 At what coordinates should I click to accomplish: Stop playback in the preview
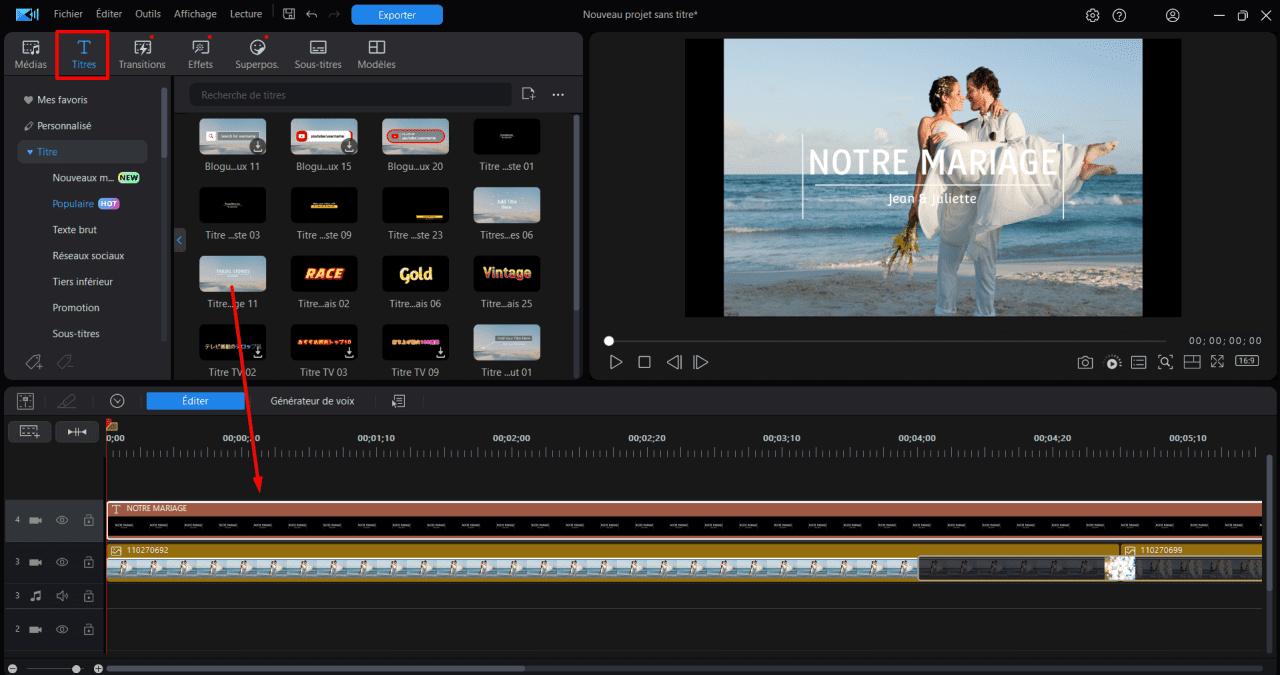[x=645, y=362]
